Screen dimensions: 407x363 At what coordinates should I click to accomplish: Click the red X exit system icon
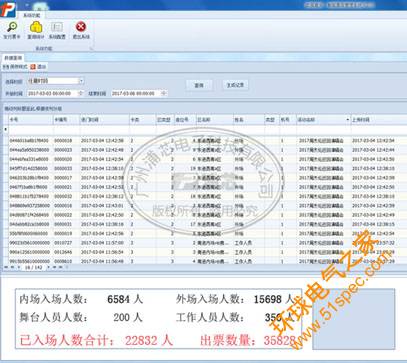point(80,27)
